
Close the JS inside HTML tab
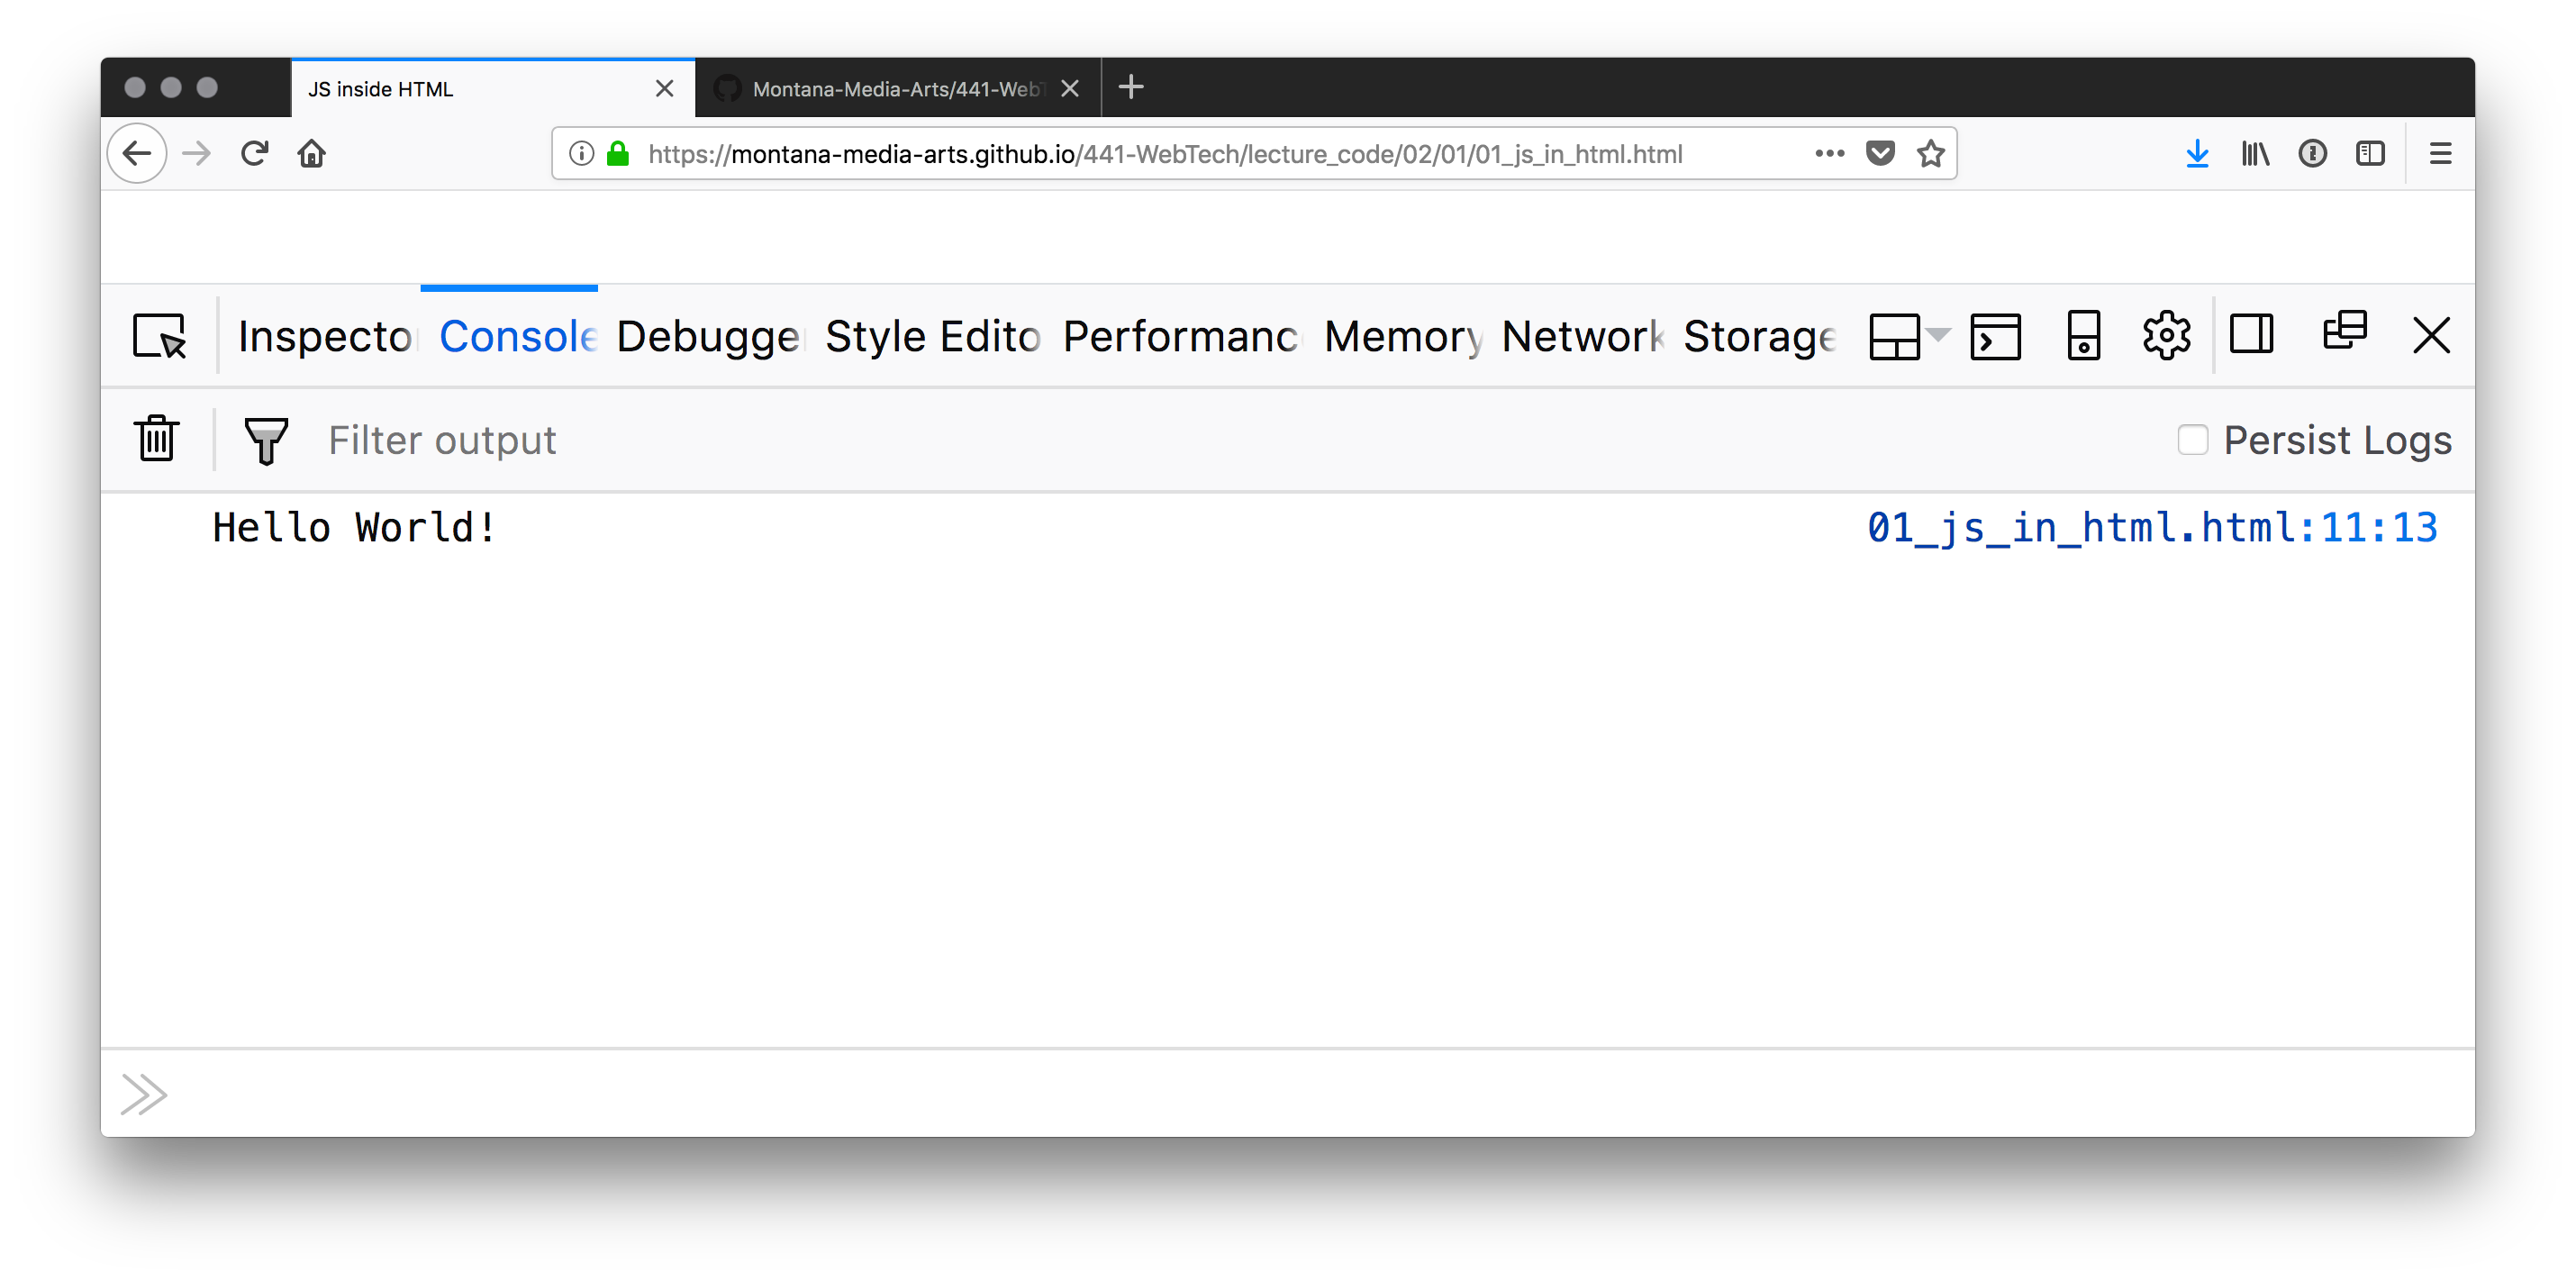(x=664, y=88)
